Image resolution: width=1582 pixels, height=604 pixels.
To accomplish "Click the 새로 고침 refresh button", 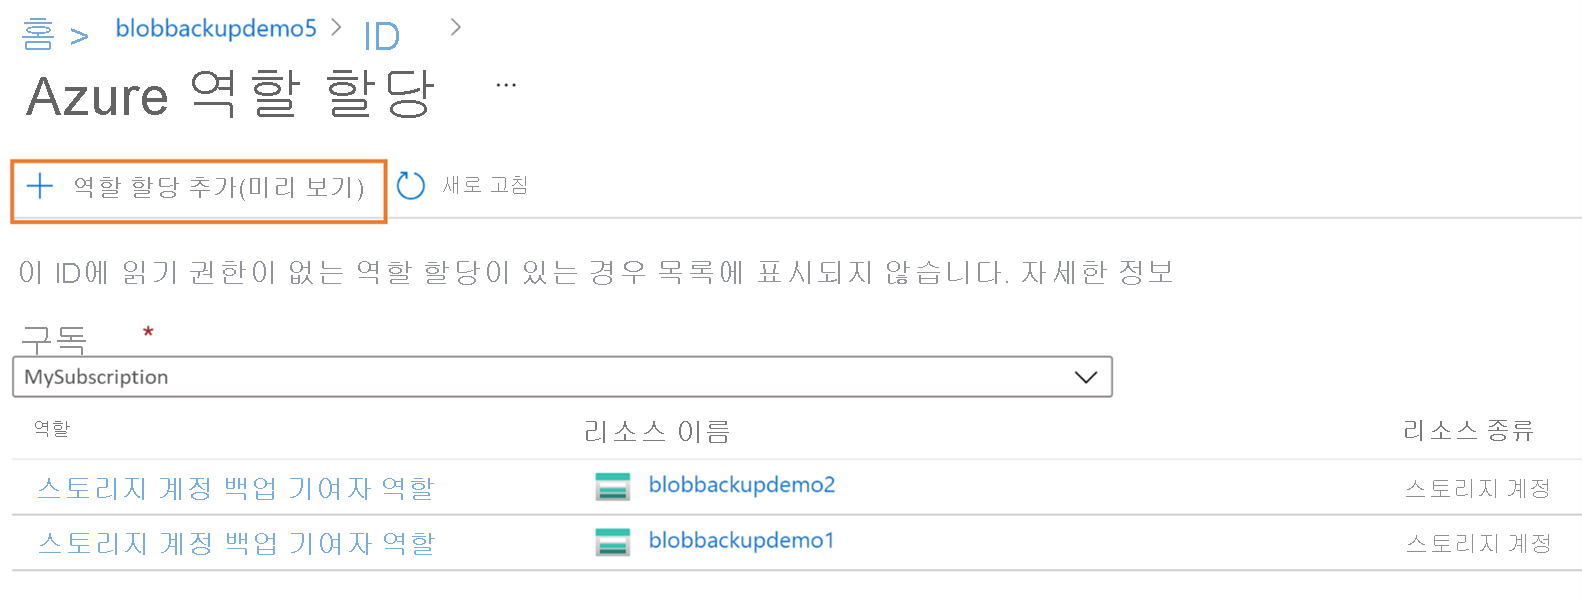I will click(x=463, y=185).
